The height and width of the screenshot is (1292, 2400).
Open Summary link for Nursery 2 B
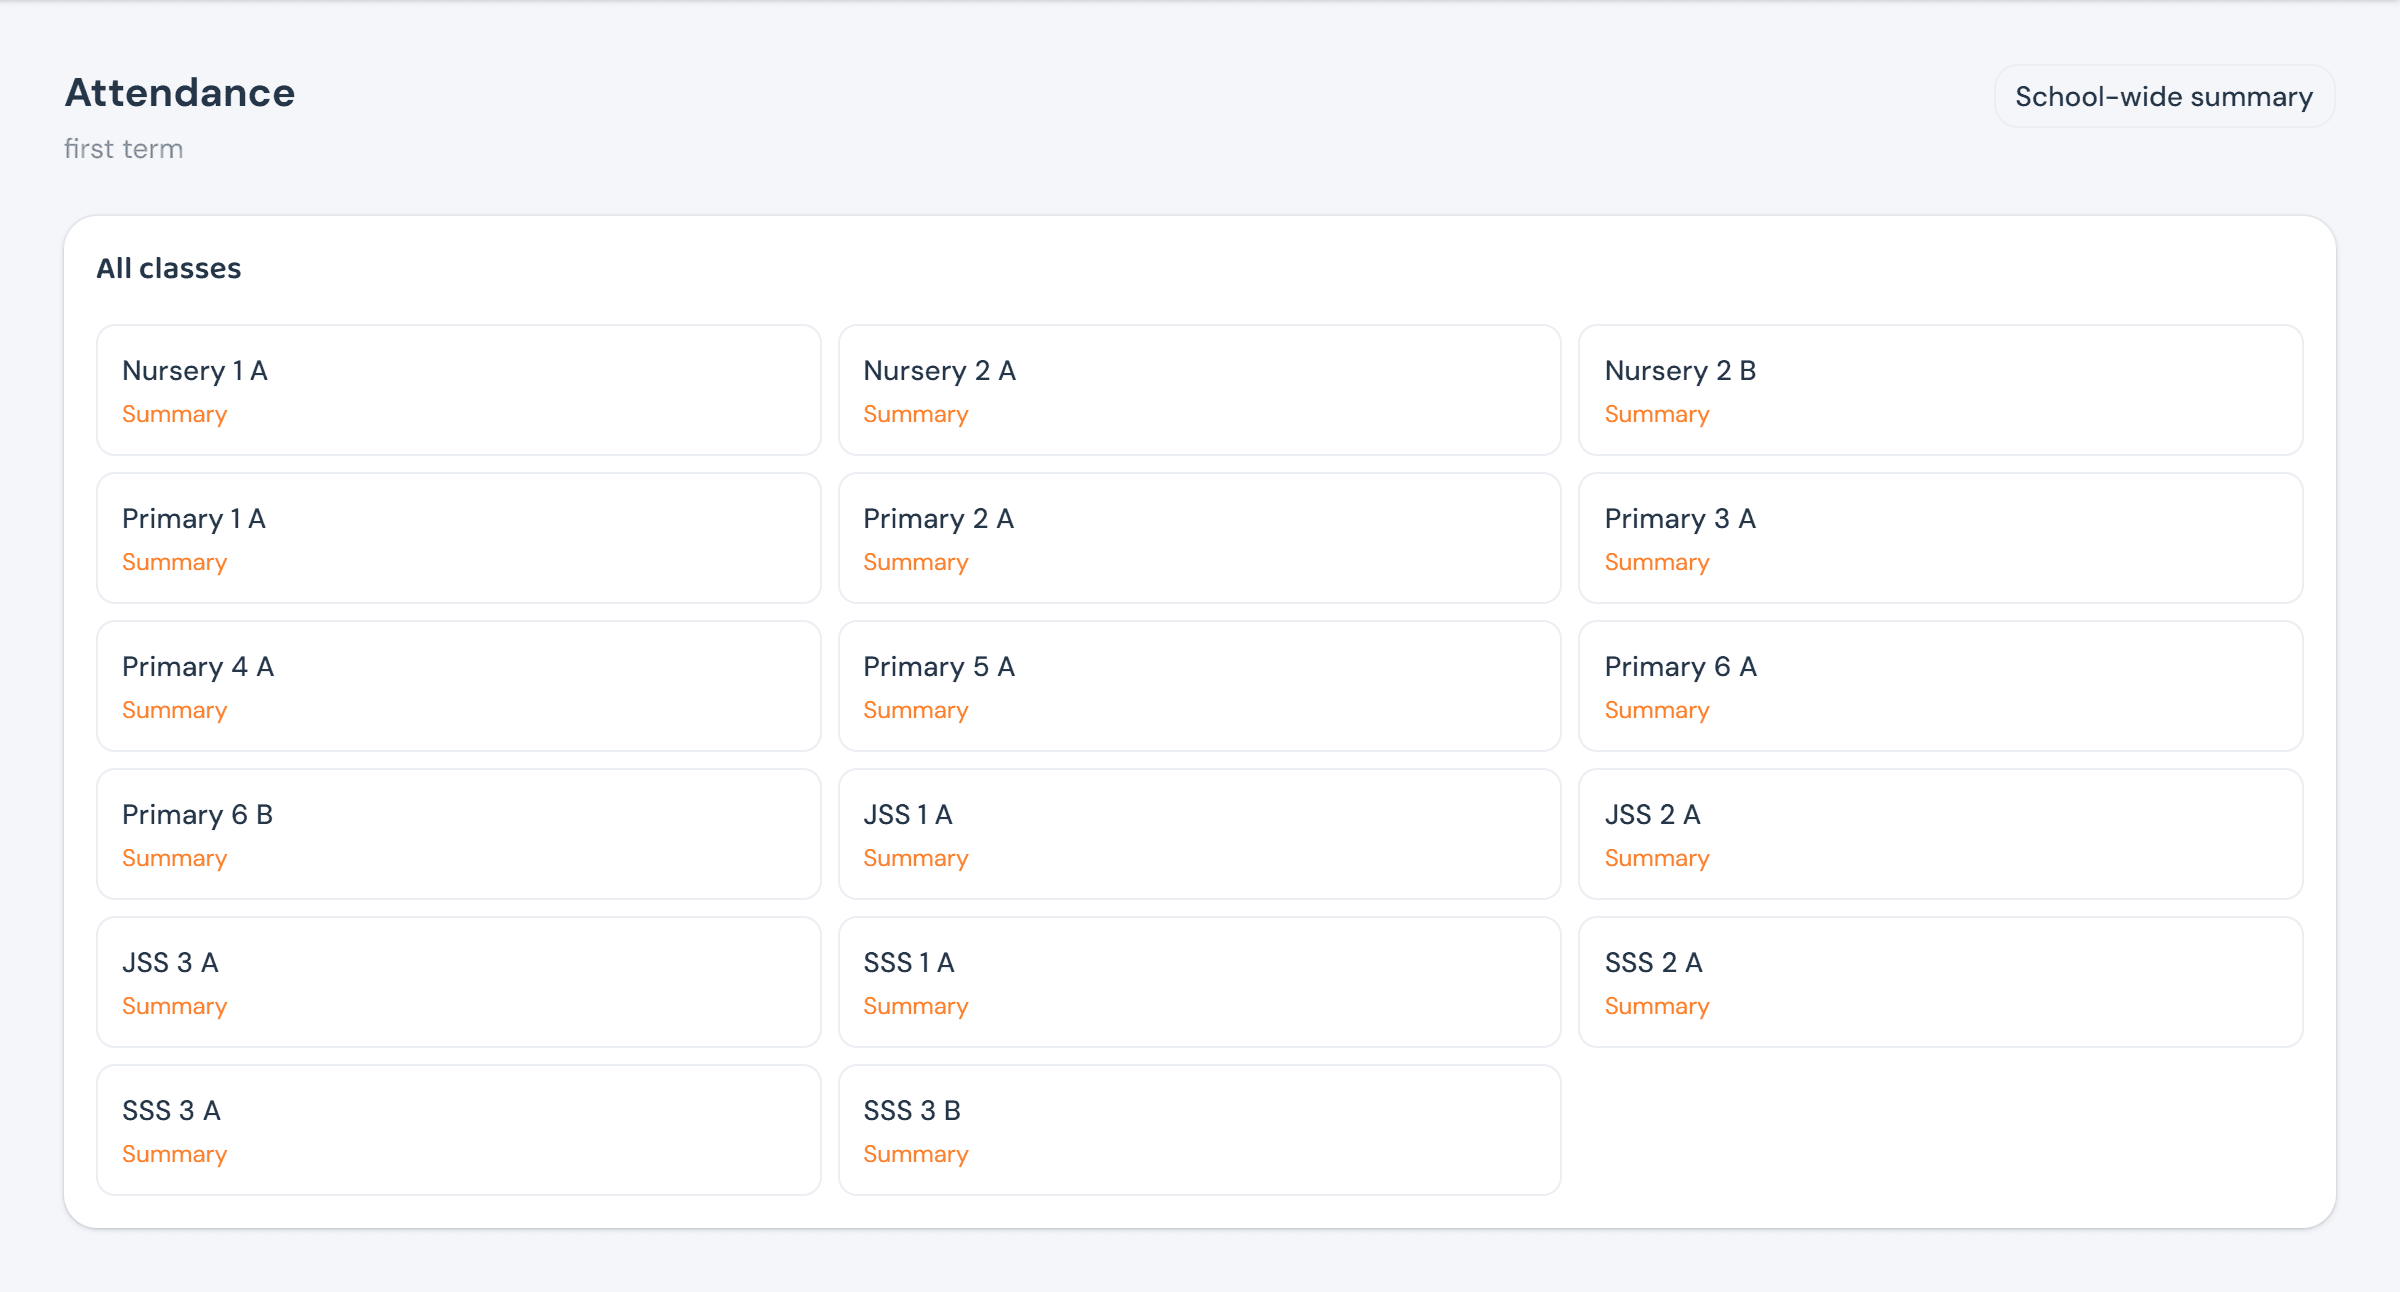pos(1657,414)
